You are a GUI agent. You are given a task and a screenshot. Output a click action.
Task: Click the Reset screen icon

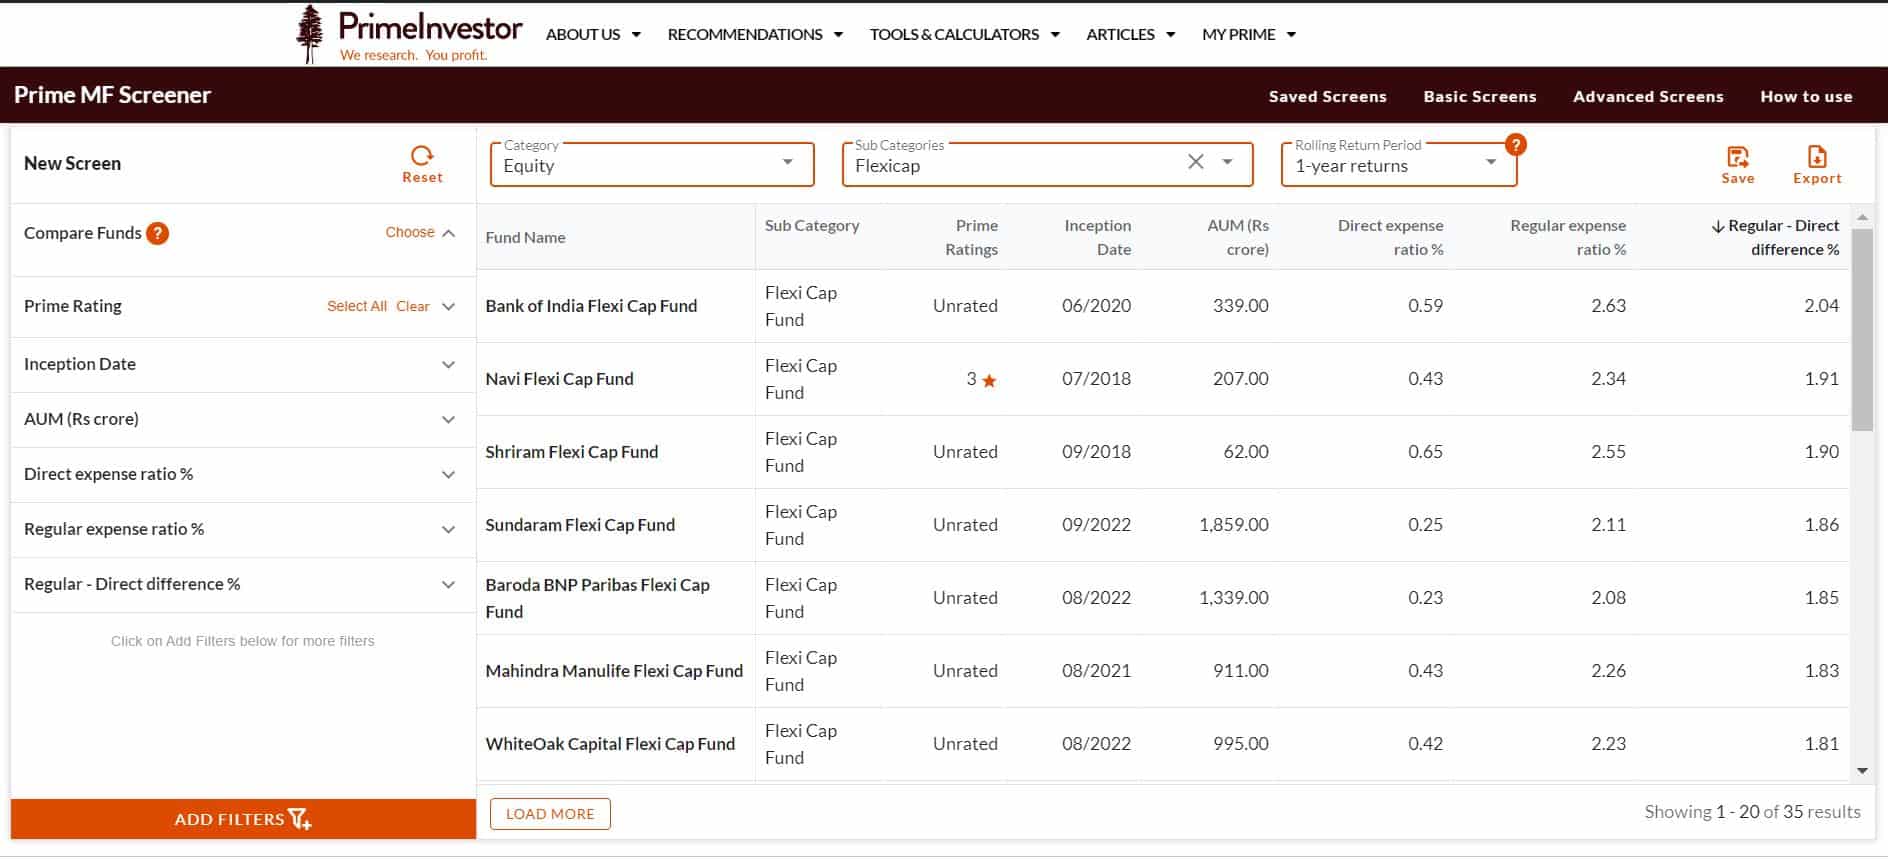pyautogui.click(x=422, y=156)
